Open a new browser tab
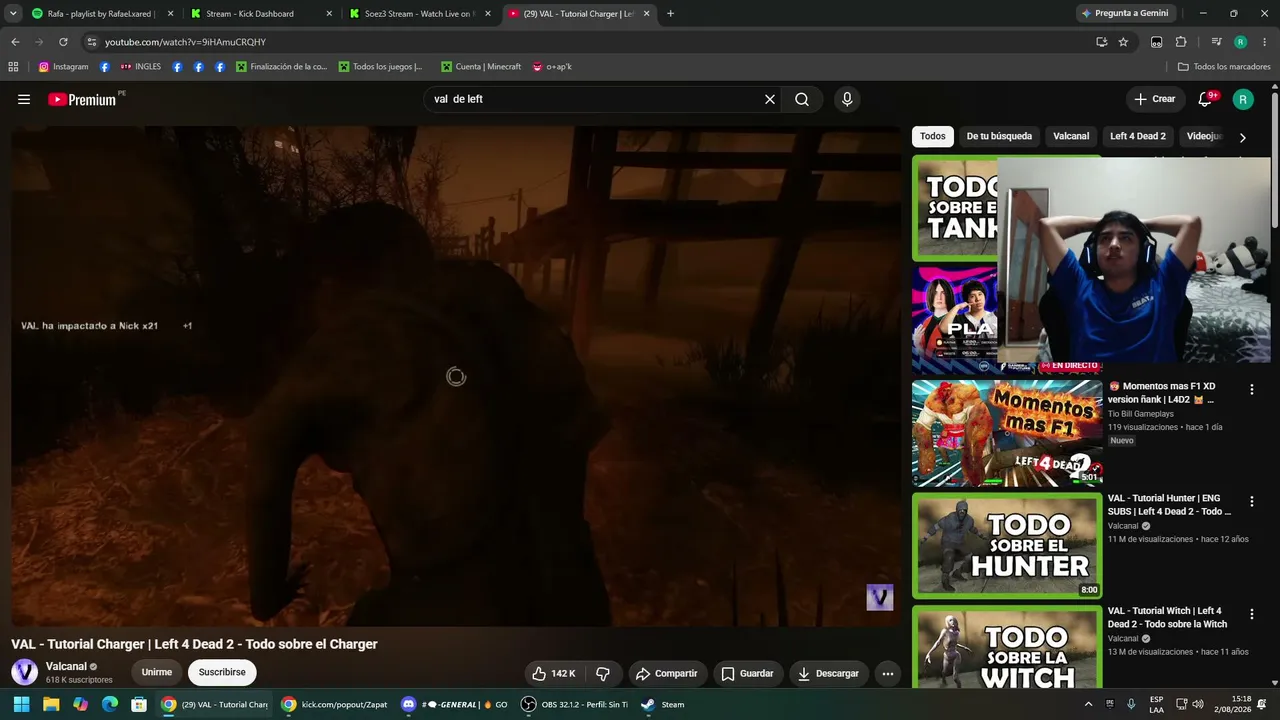 point(670,14)
